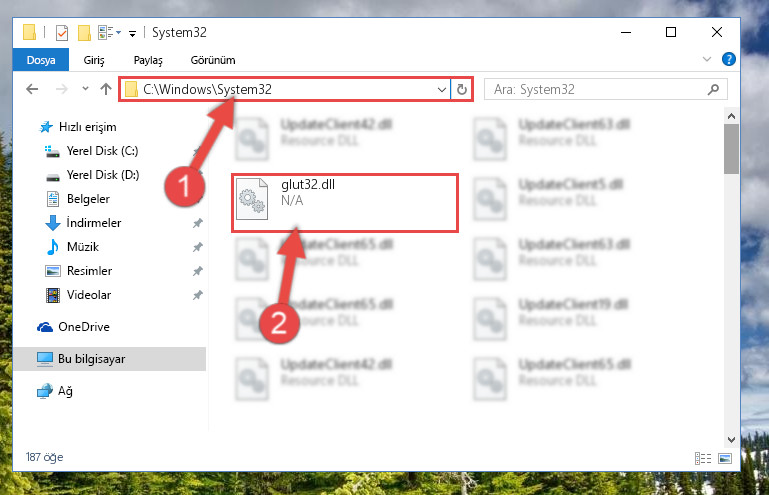The image size is (769, 495).
Task: Expand the ribbon using the chevron
Action: 707,59
